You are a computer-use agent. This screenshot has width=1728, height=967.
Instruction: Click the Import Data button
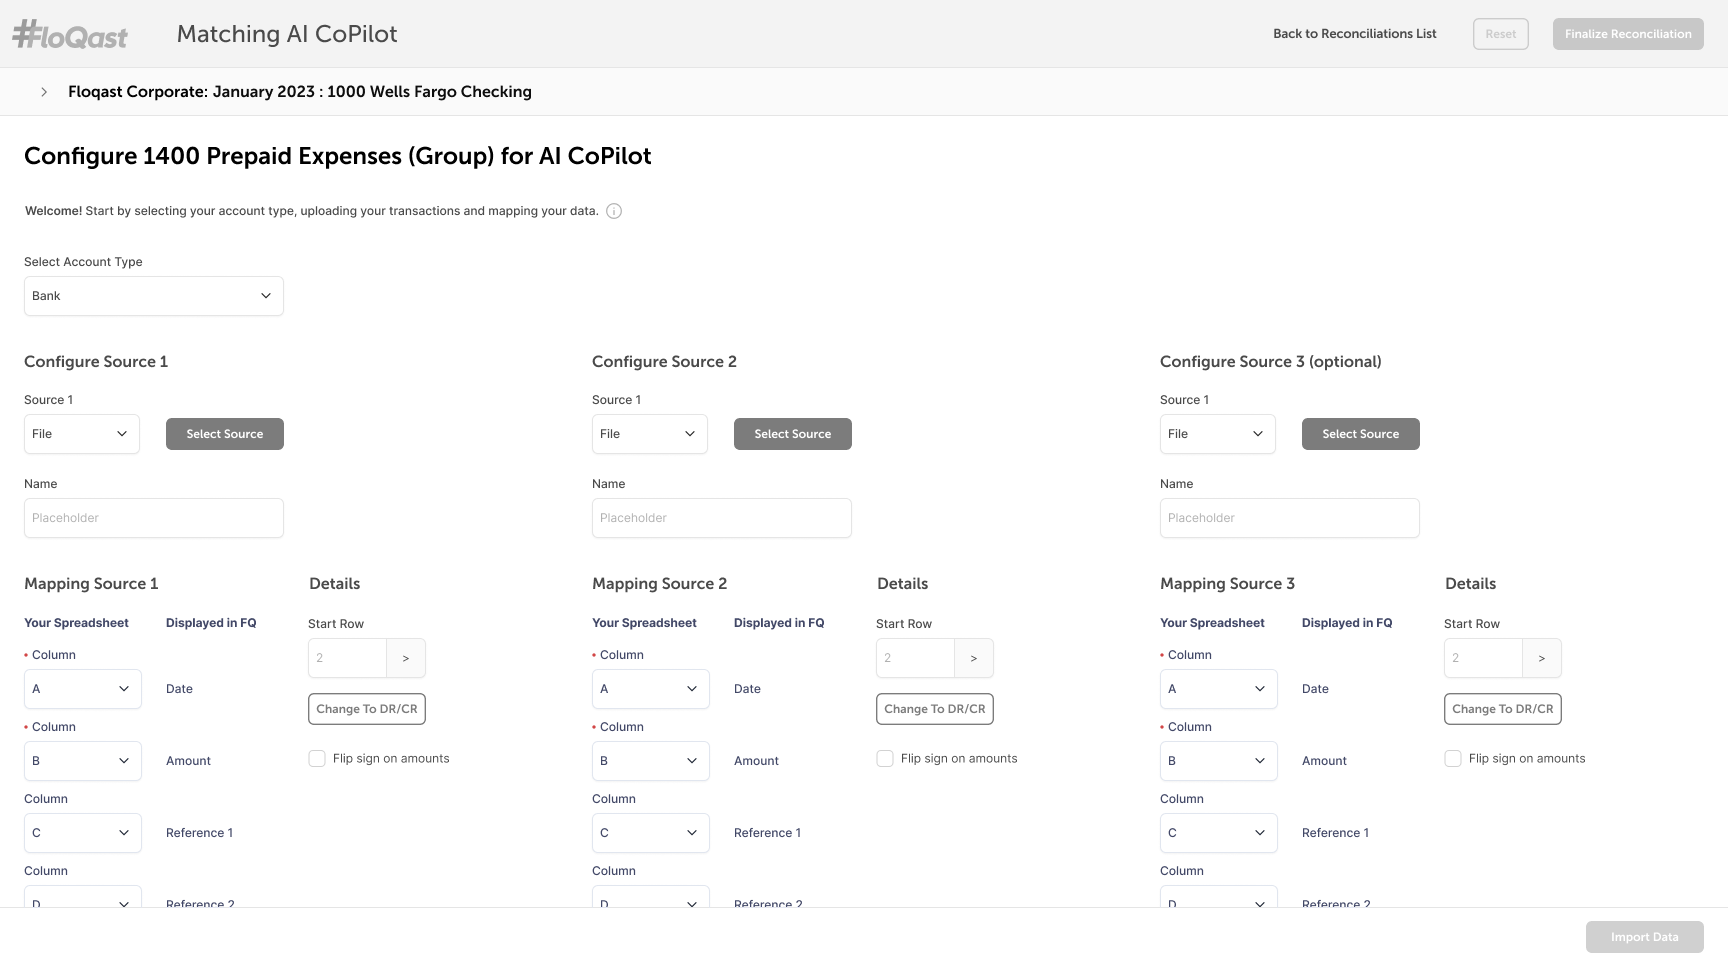point(1645,937)
